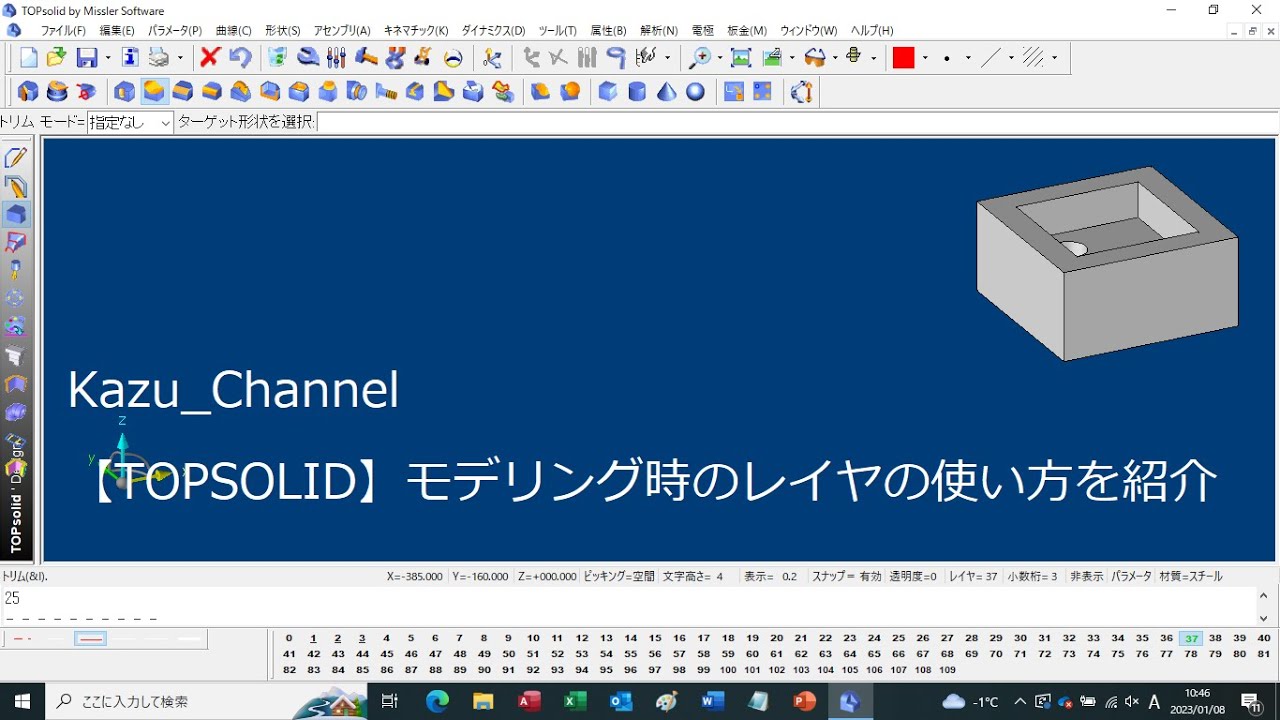Toggle layer 2 in the layer bar
The image size is (1280, 720).
pyautogui.click(x=338, y=638)
